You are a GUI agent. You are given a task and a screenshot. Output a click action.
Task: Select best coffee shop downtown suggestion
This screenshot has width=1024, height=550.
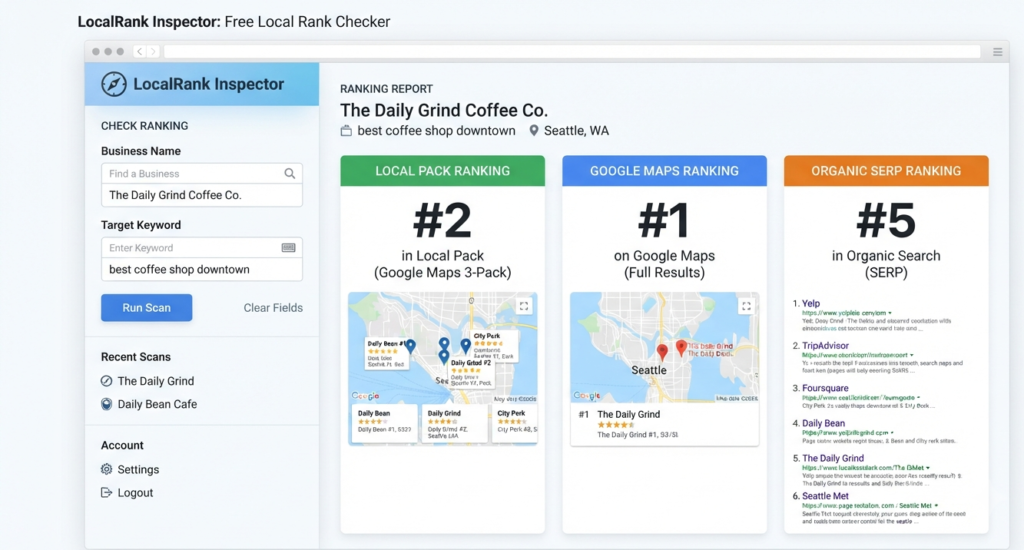tap(202, 270)
